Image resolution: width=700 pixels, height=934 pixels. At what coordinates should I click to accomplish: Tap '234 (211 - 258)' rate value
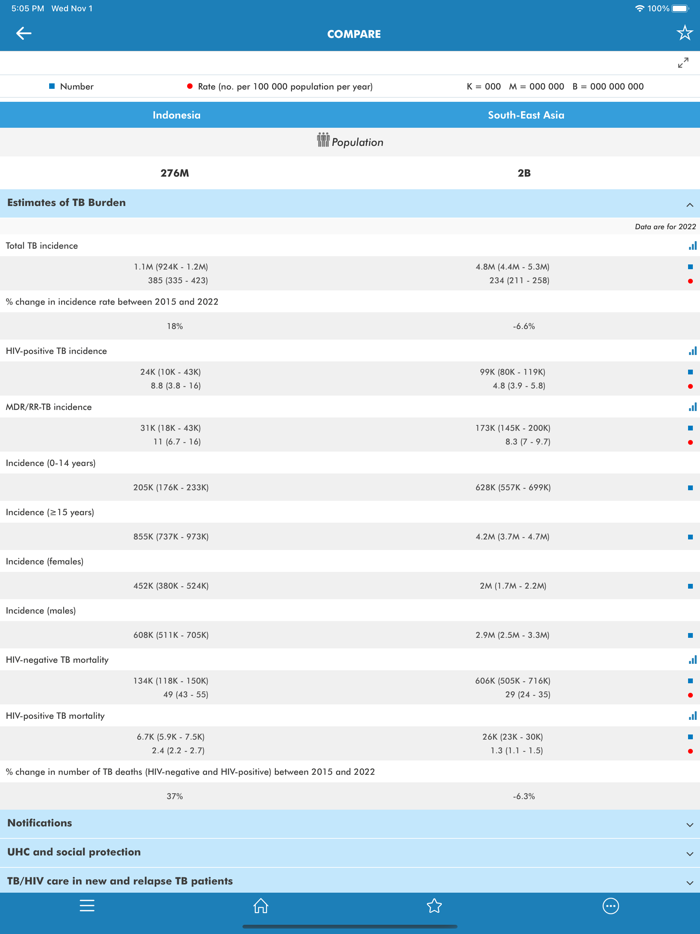519,280
